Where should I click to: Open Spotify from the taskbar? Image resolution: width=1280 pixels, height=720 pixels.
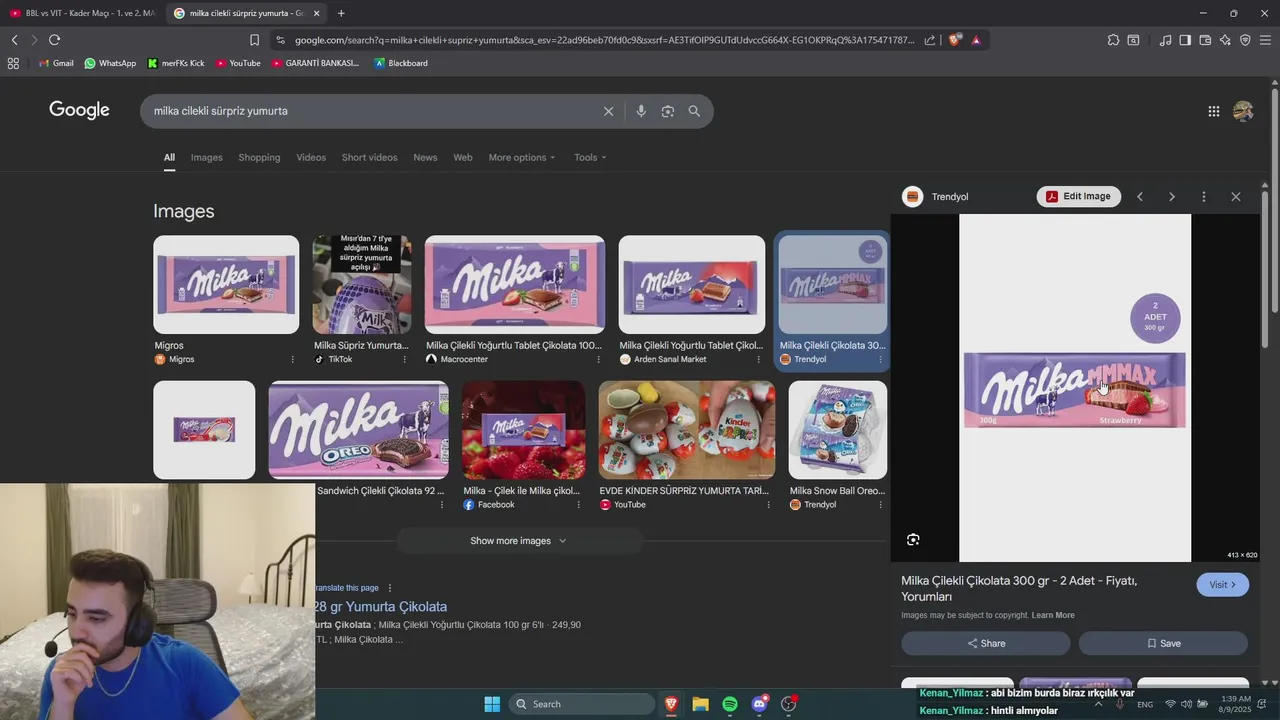(730, 704)
